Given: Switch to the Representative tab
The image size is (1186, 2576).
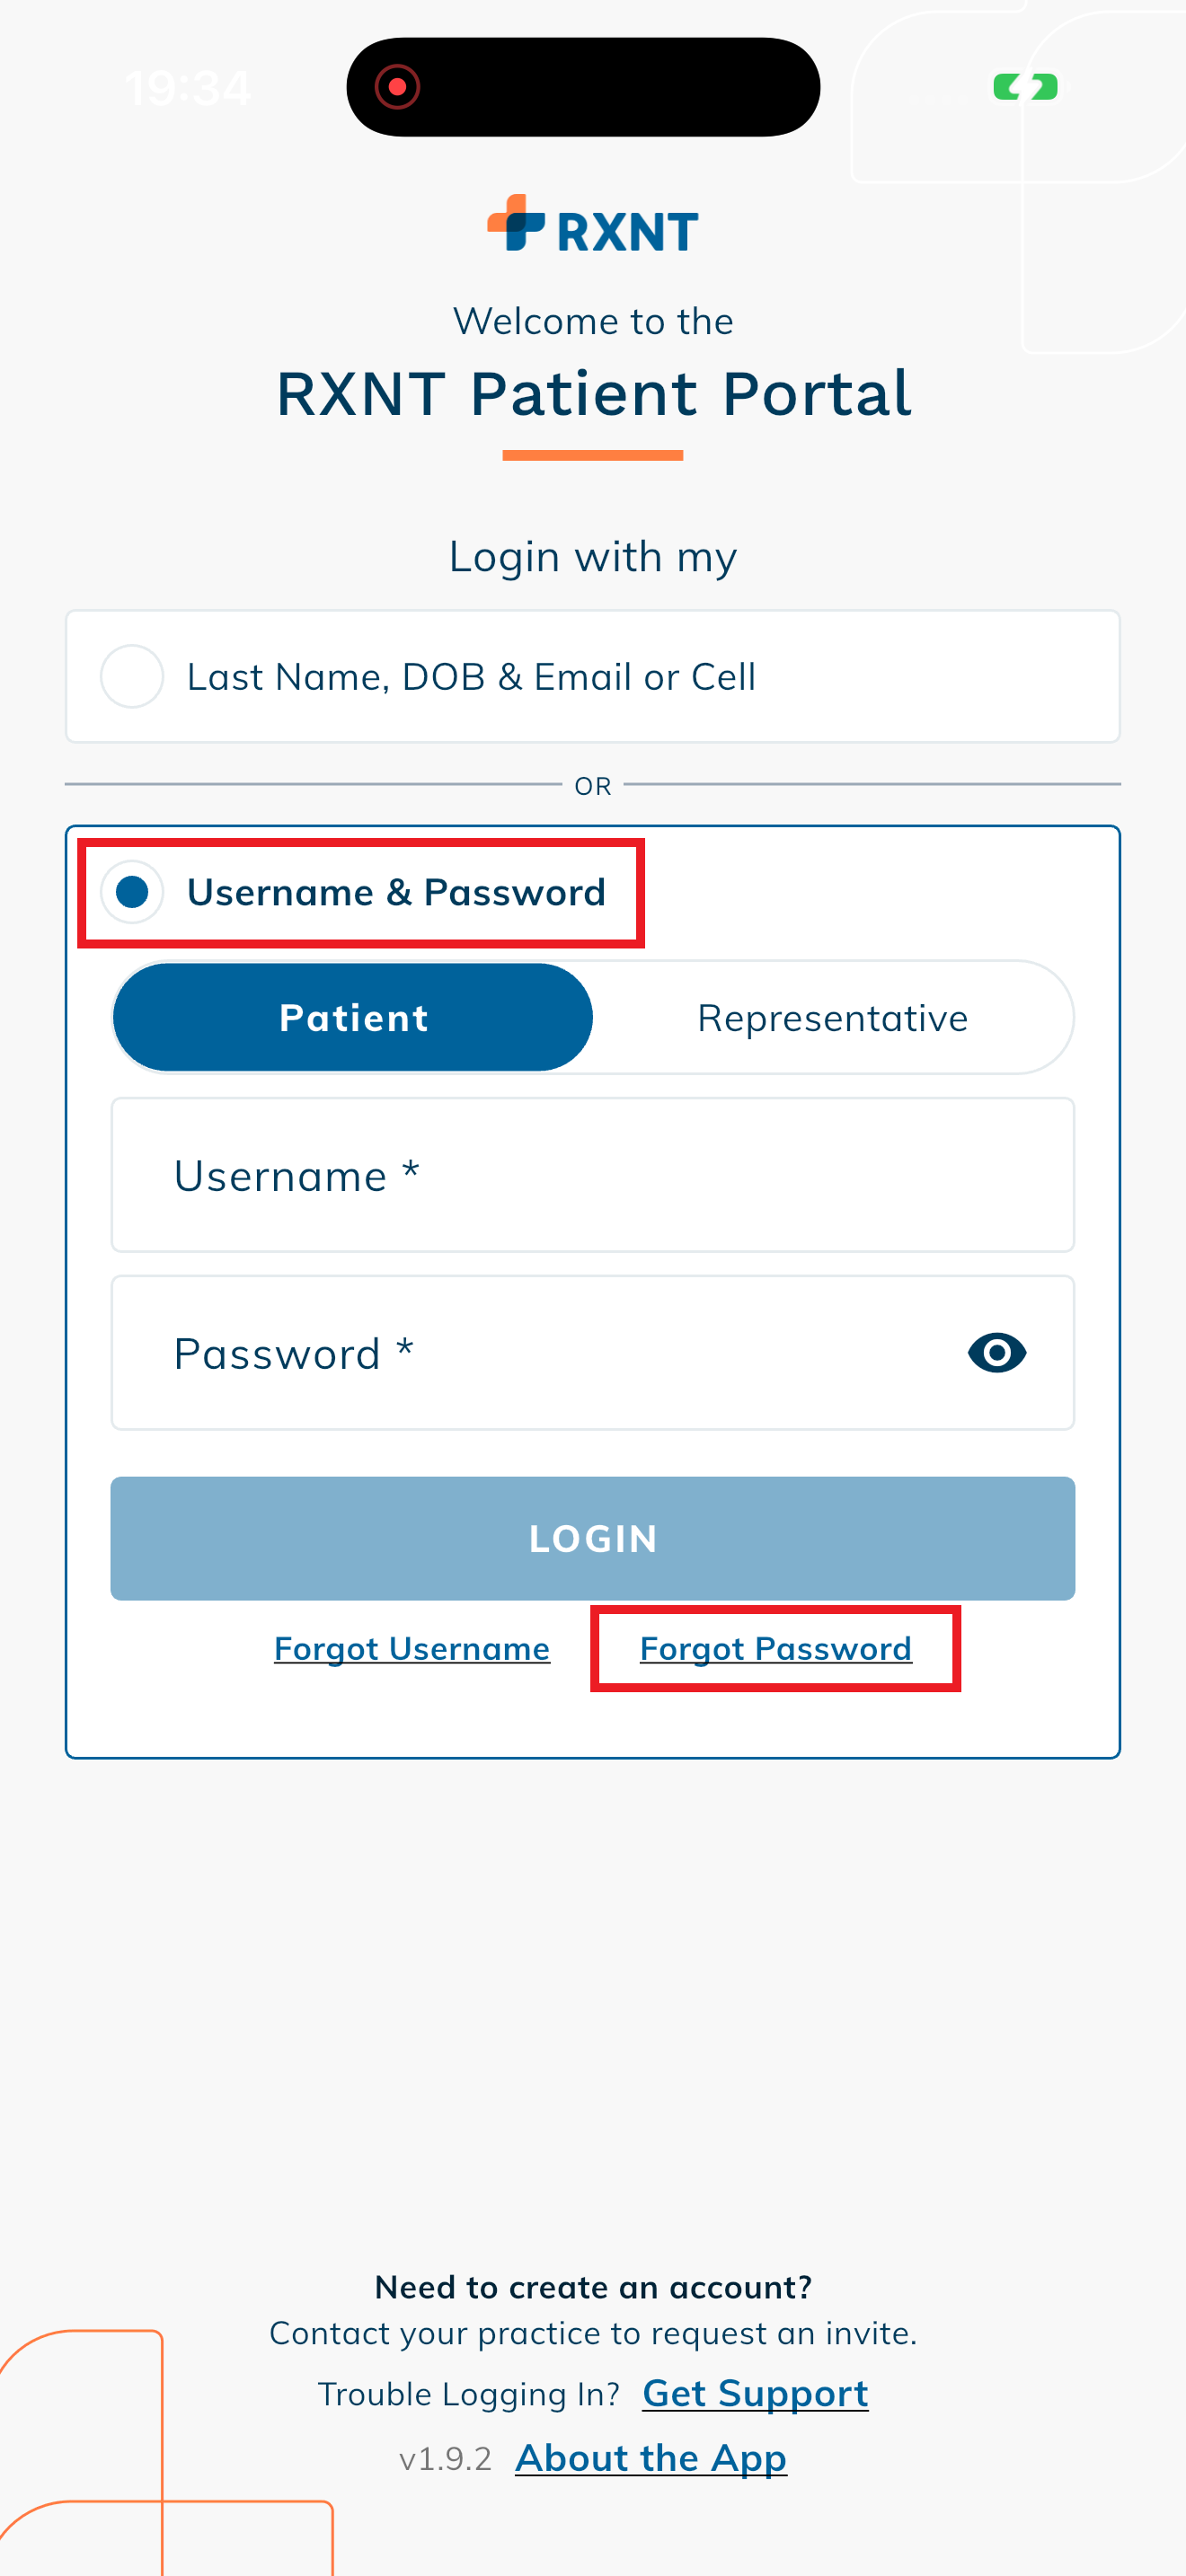Looking at the screenshot, I should point(832,1018).
